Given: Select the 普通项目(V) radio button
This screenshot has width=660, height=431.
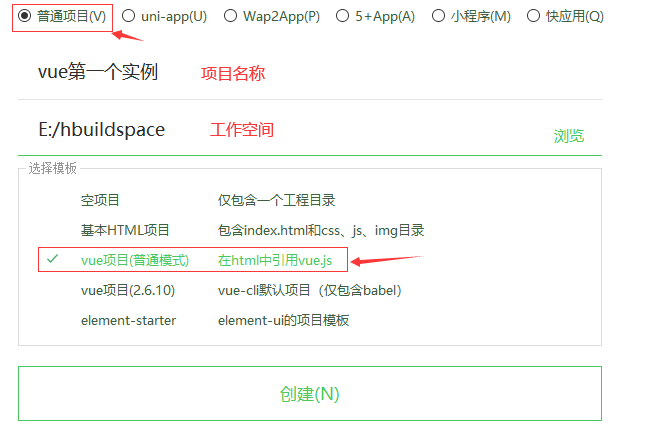Looking at the screenshot, I should (25, 16).
